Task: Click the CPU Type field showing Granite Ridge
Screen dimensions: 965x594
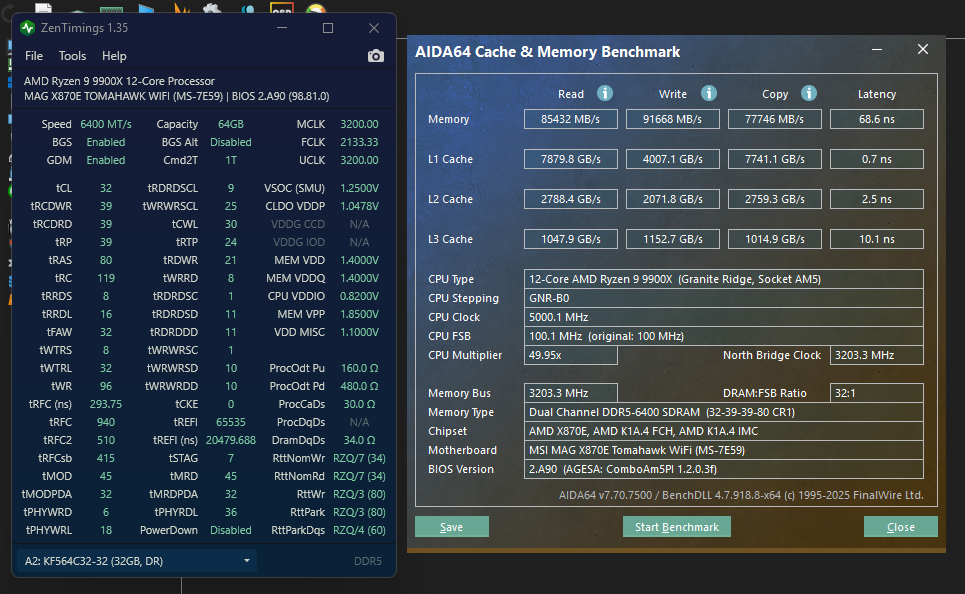Action: 724,279
